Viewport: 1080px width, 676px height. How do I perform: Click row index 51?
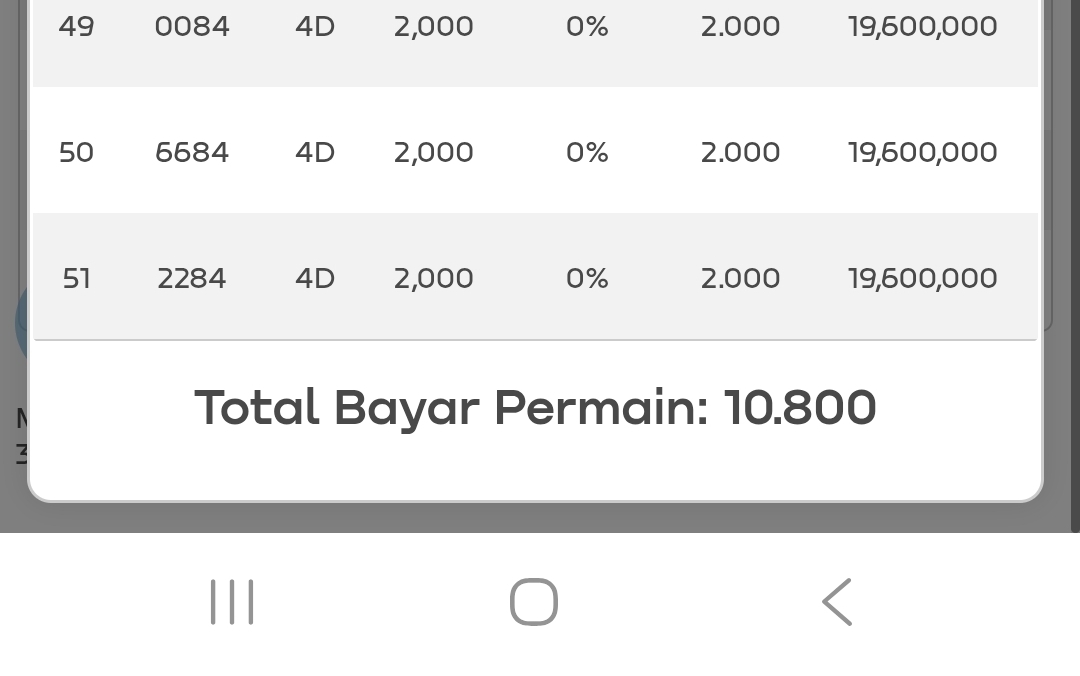[76, 279]
